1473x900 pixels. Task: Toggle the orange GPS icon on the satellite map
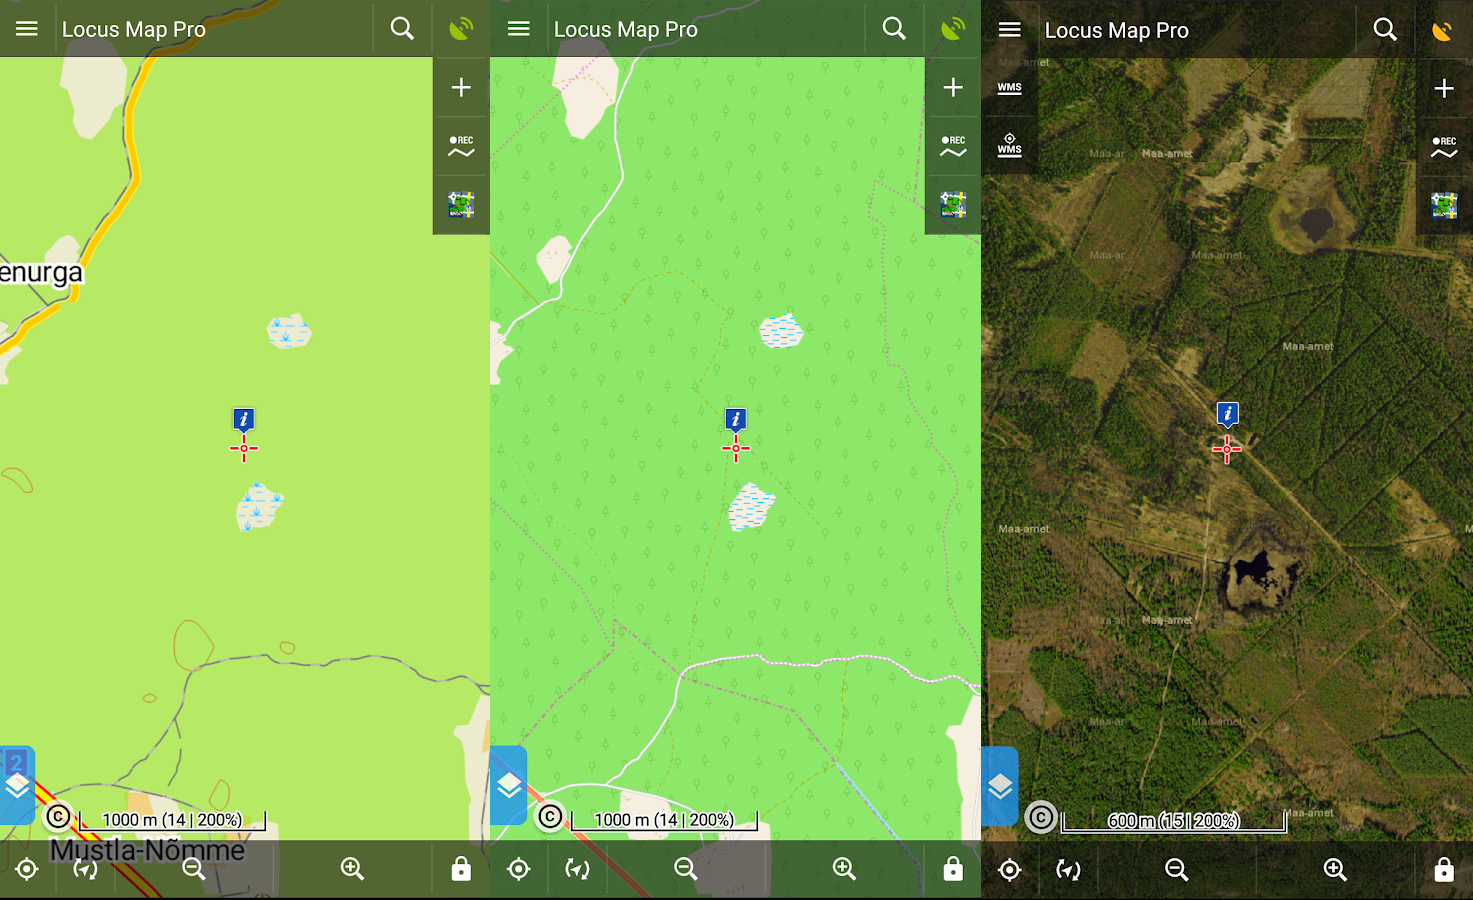(1442, 30)
